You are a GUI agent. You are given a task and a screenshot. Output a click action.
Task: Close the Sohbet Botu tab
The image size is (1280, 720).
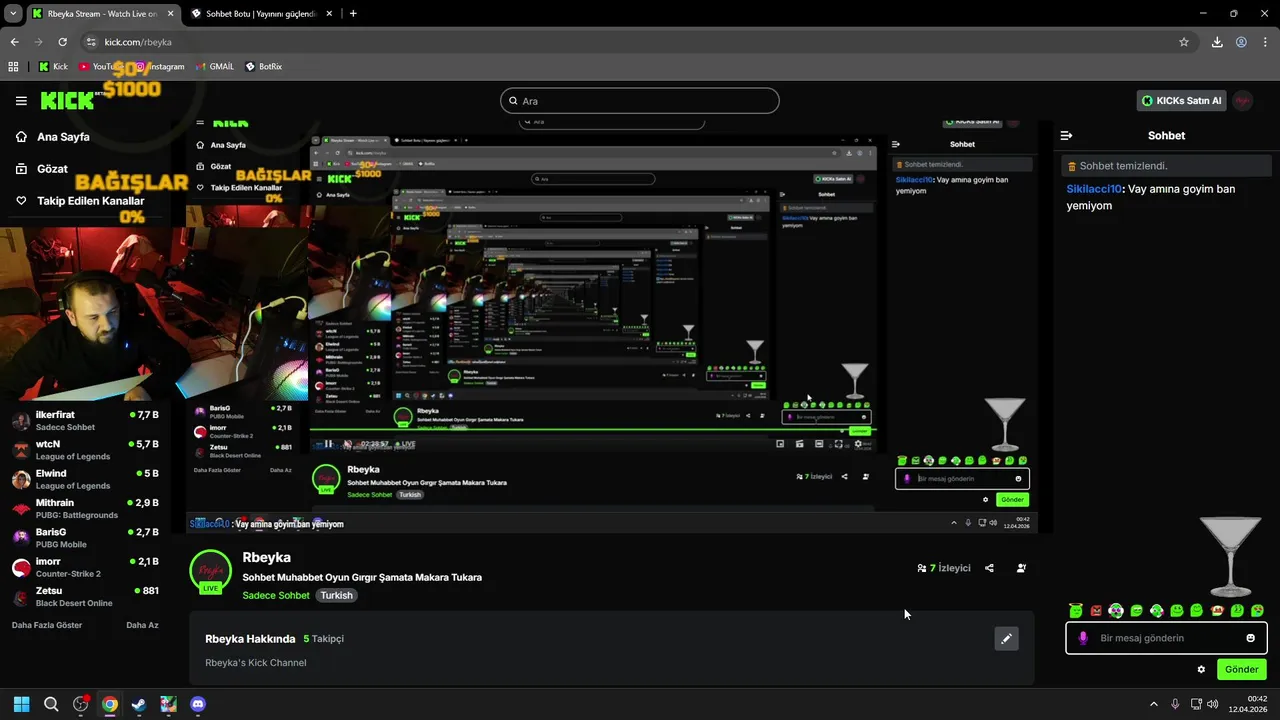(x=329, y=14)
